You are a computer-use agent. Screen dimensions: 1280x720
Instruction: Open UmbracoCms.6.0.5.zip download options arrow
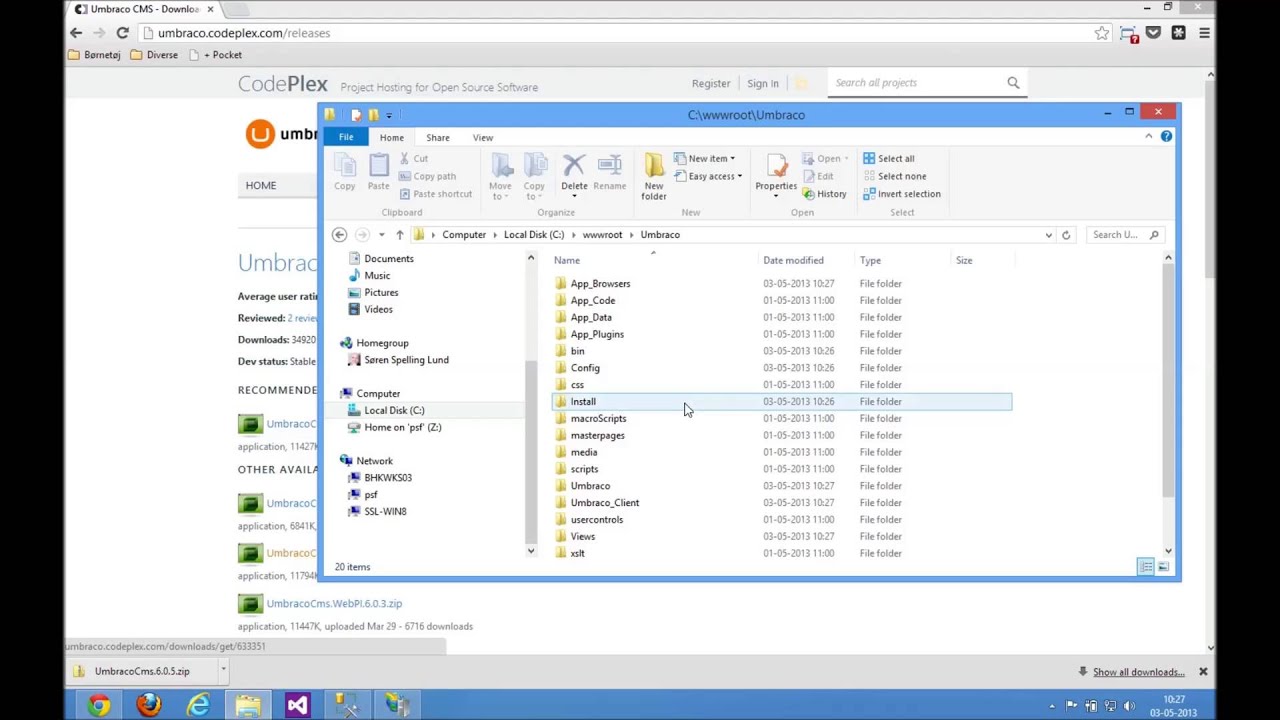pyautogui.click(x=223, y=671)
